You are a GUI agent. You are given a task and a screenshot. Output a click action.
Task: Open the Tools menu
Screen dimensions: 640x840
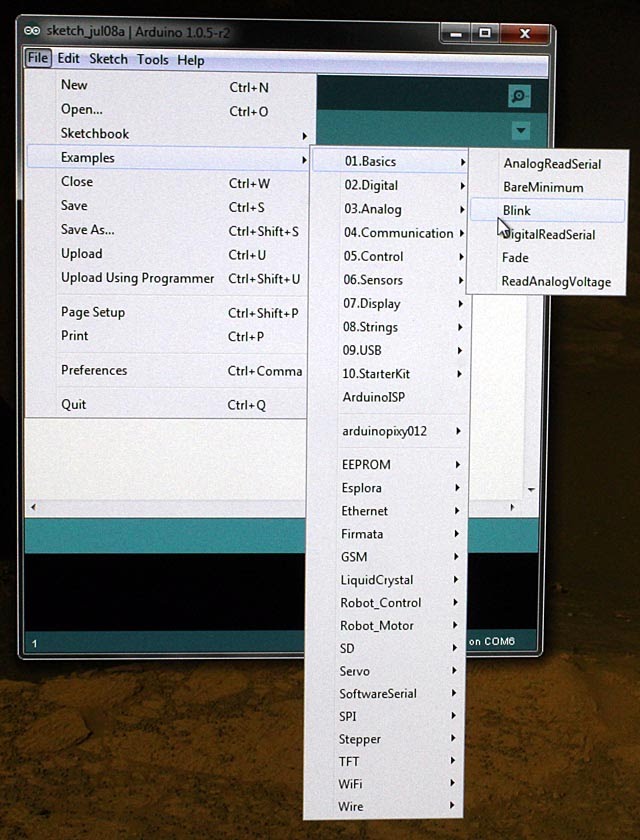(153, 59)
